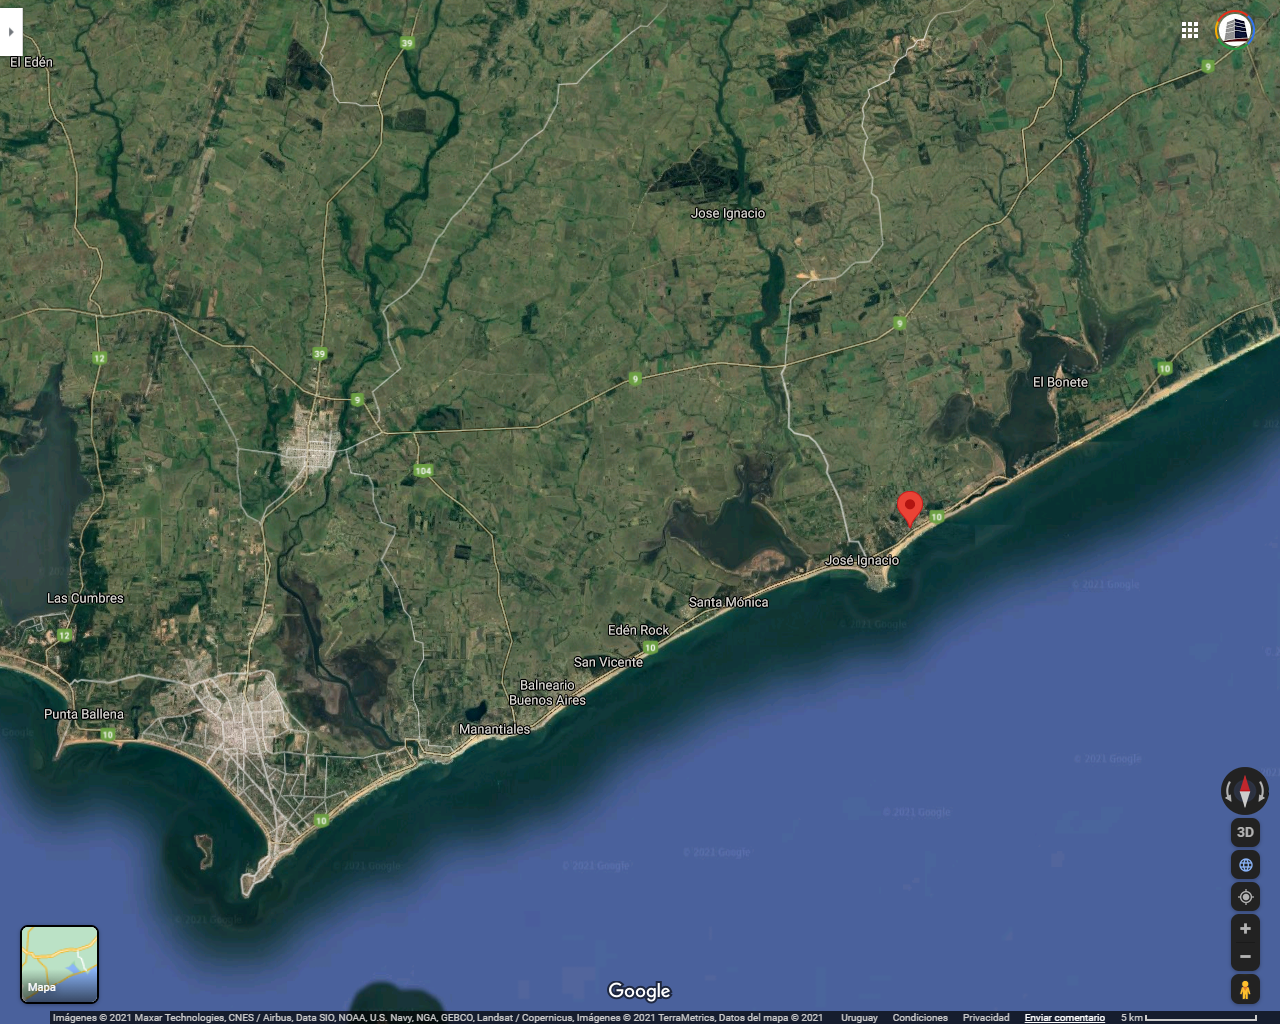
Task: Rotate the map clockwise using the compass arrow
Action: [1262, 792]
